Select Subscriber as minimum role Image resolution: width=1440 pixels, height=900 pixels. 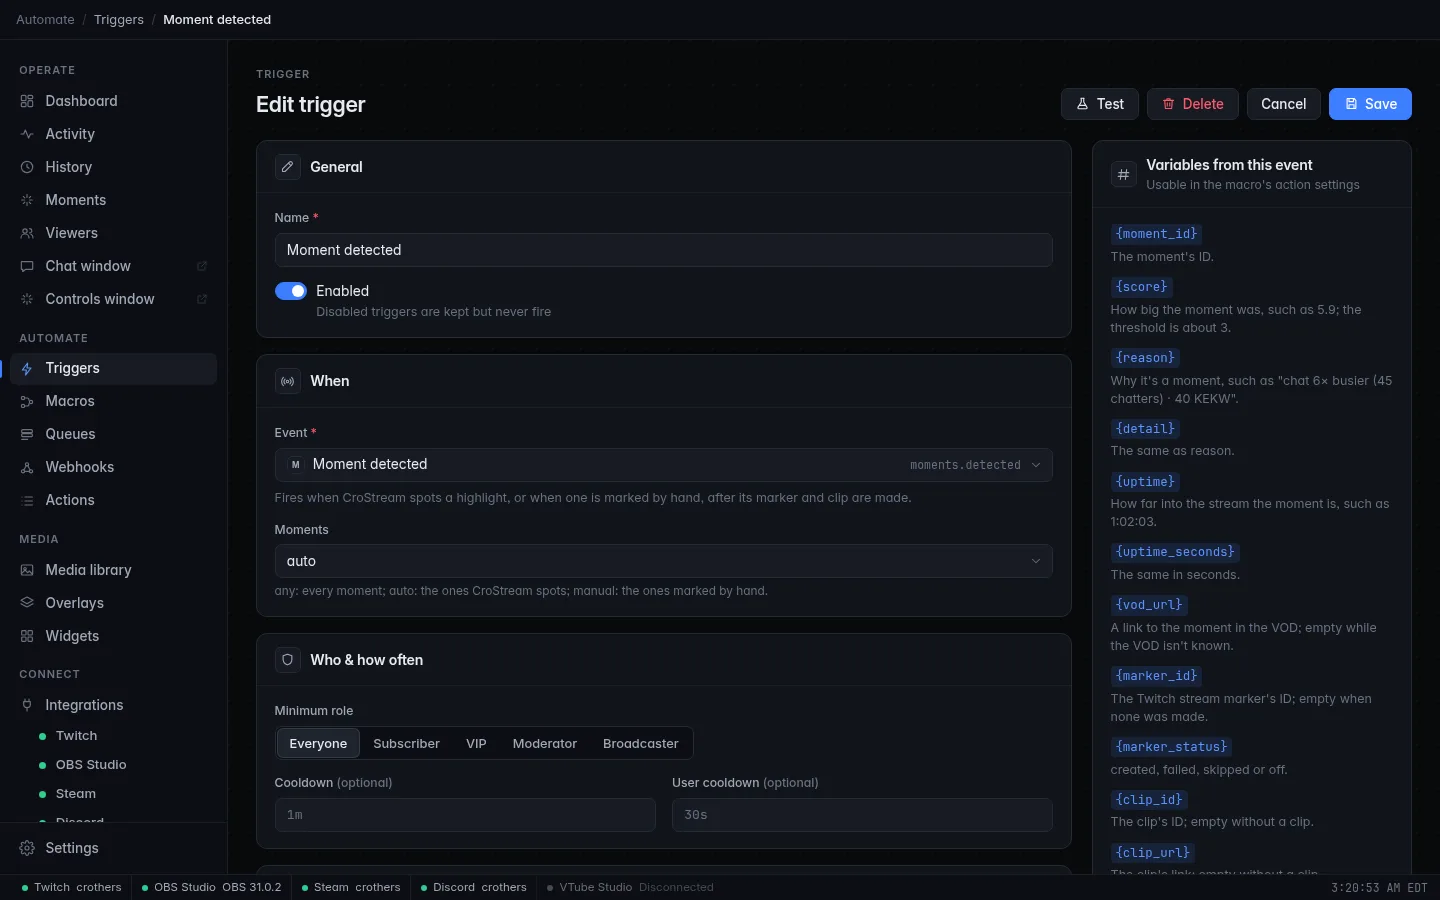pos(406,743)
